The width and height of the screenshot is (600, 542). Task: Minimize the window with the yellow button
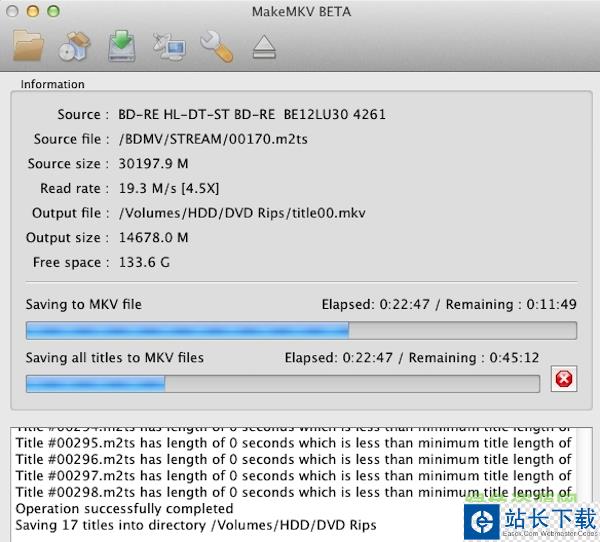pos(32,10)
